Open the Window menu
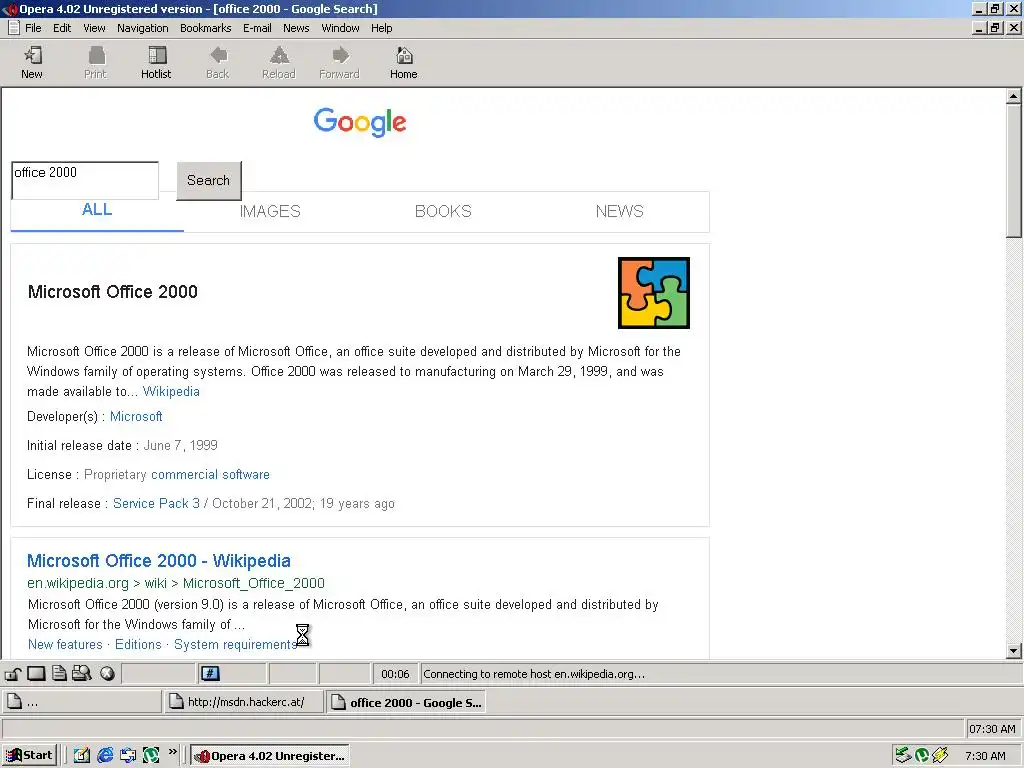 coord(340,28)
